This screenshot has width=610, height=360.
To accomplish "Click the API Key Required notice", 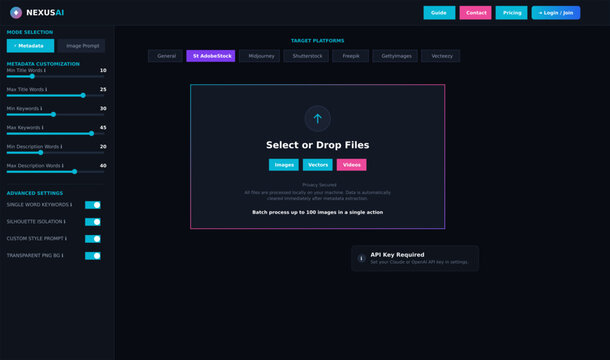I will 415,258.
